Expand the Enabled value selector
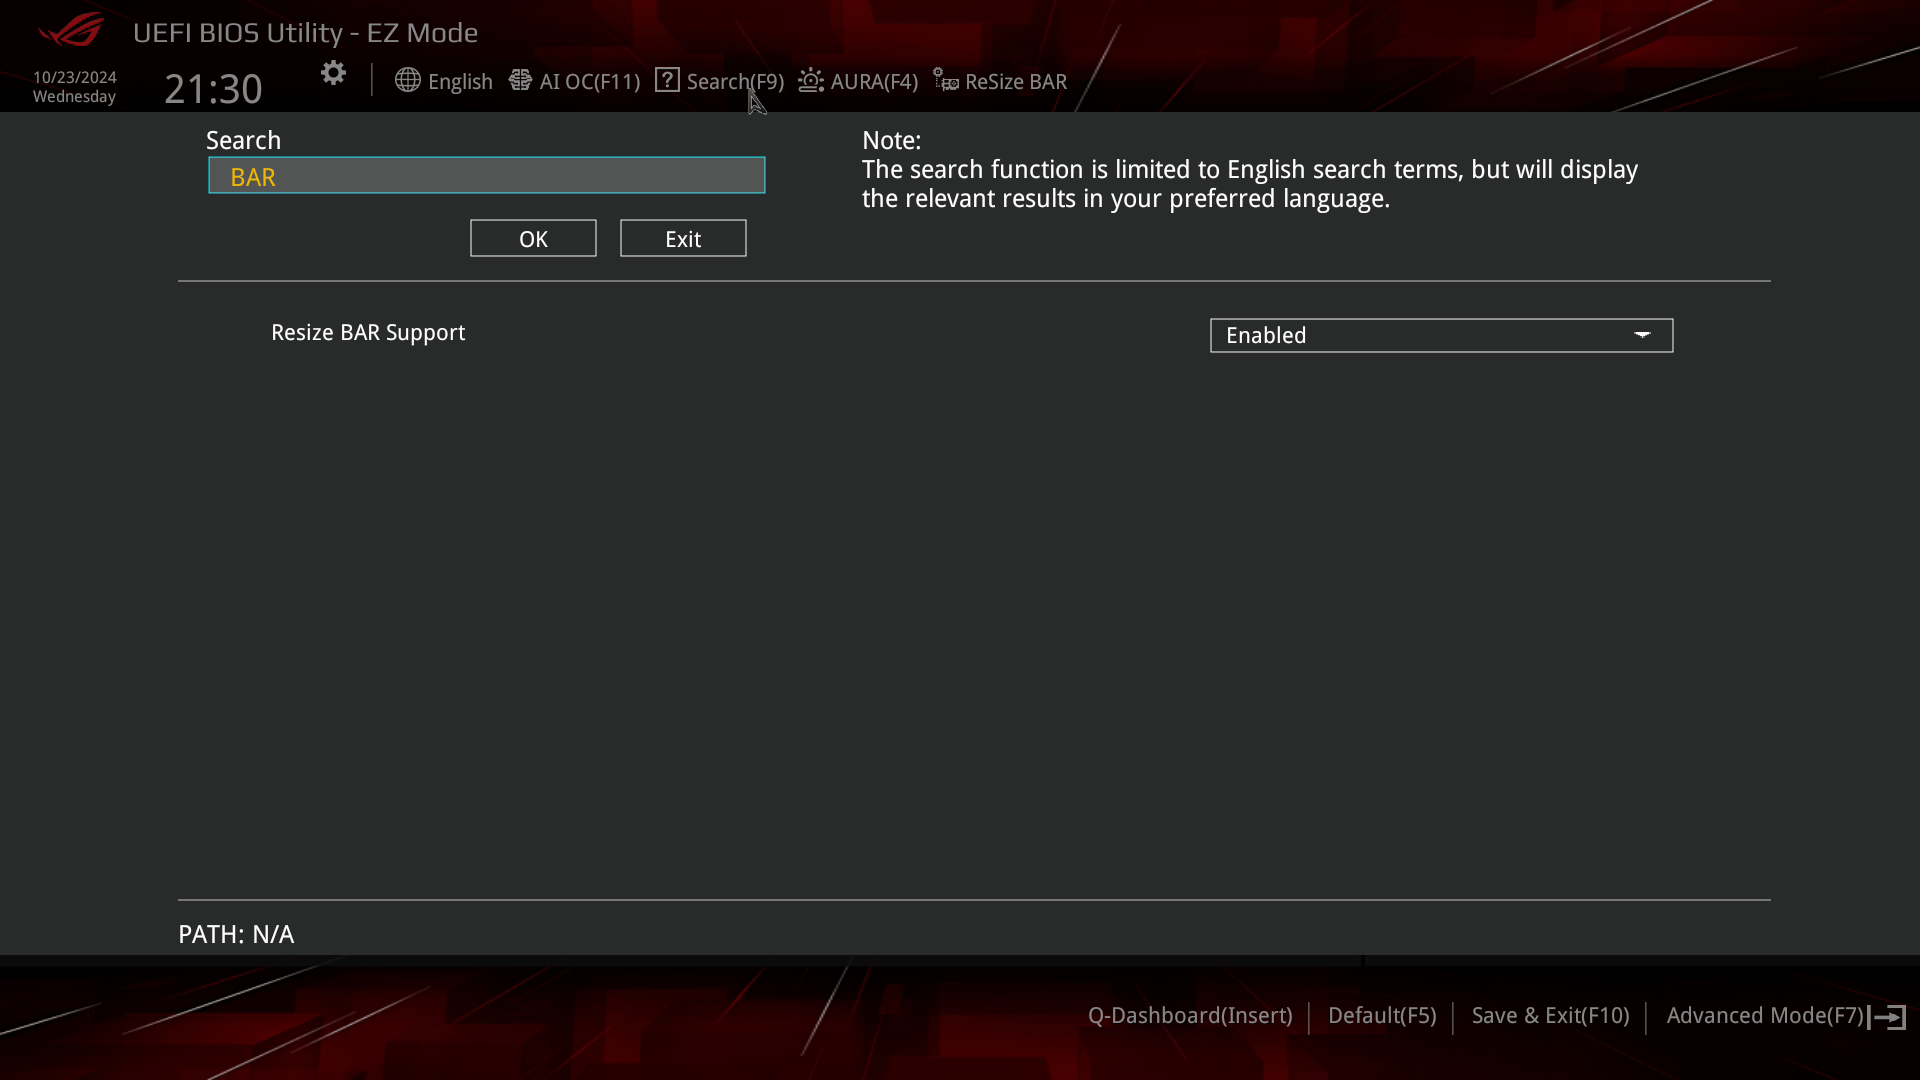 click(1644, 335)
